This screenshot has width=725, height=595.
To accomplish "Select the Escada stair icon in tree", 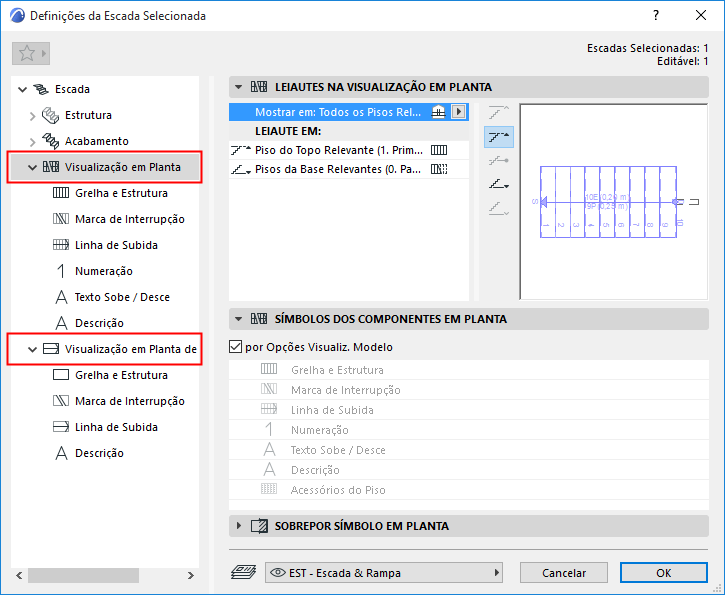I will tap(41, 89).
